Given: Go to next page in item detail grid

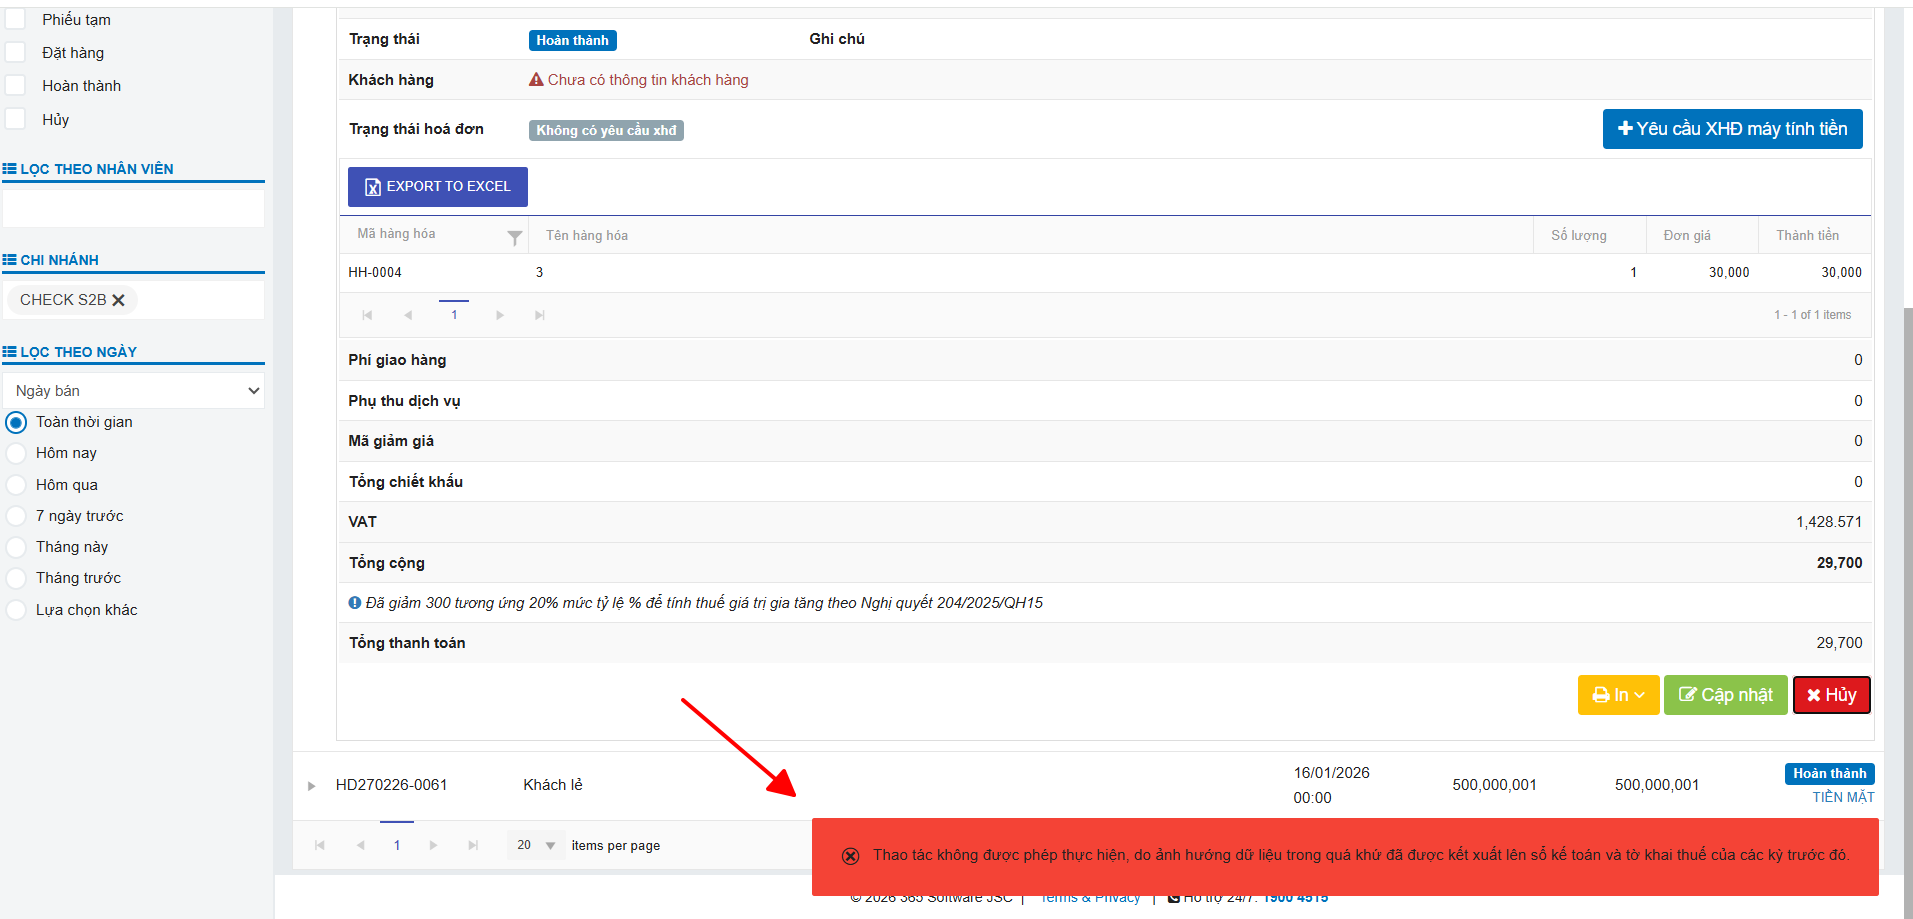Looking at the screenshot, I should pyautogui.click(x=500, y=315).
